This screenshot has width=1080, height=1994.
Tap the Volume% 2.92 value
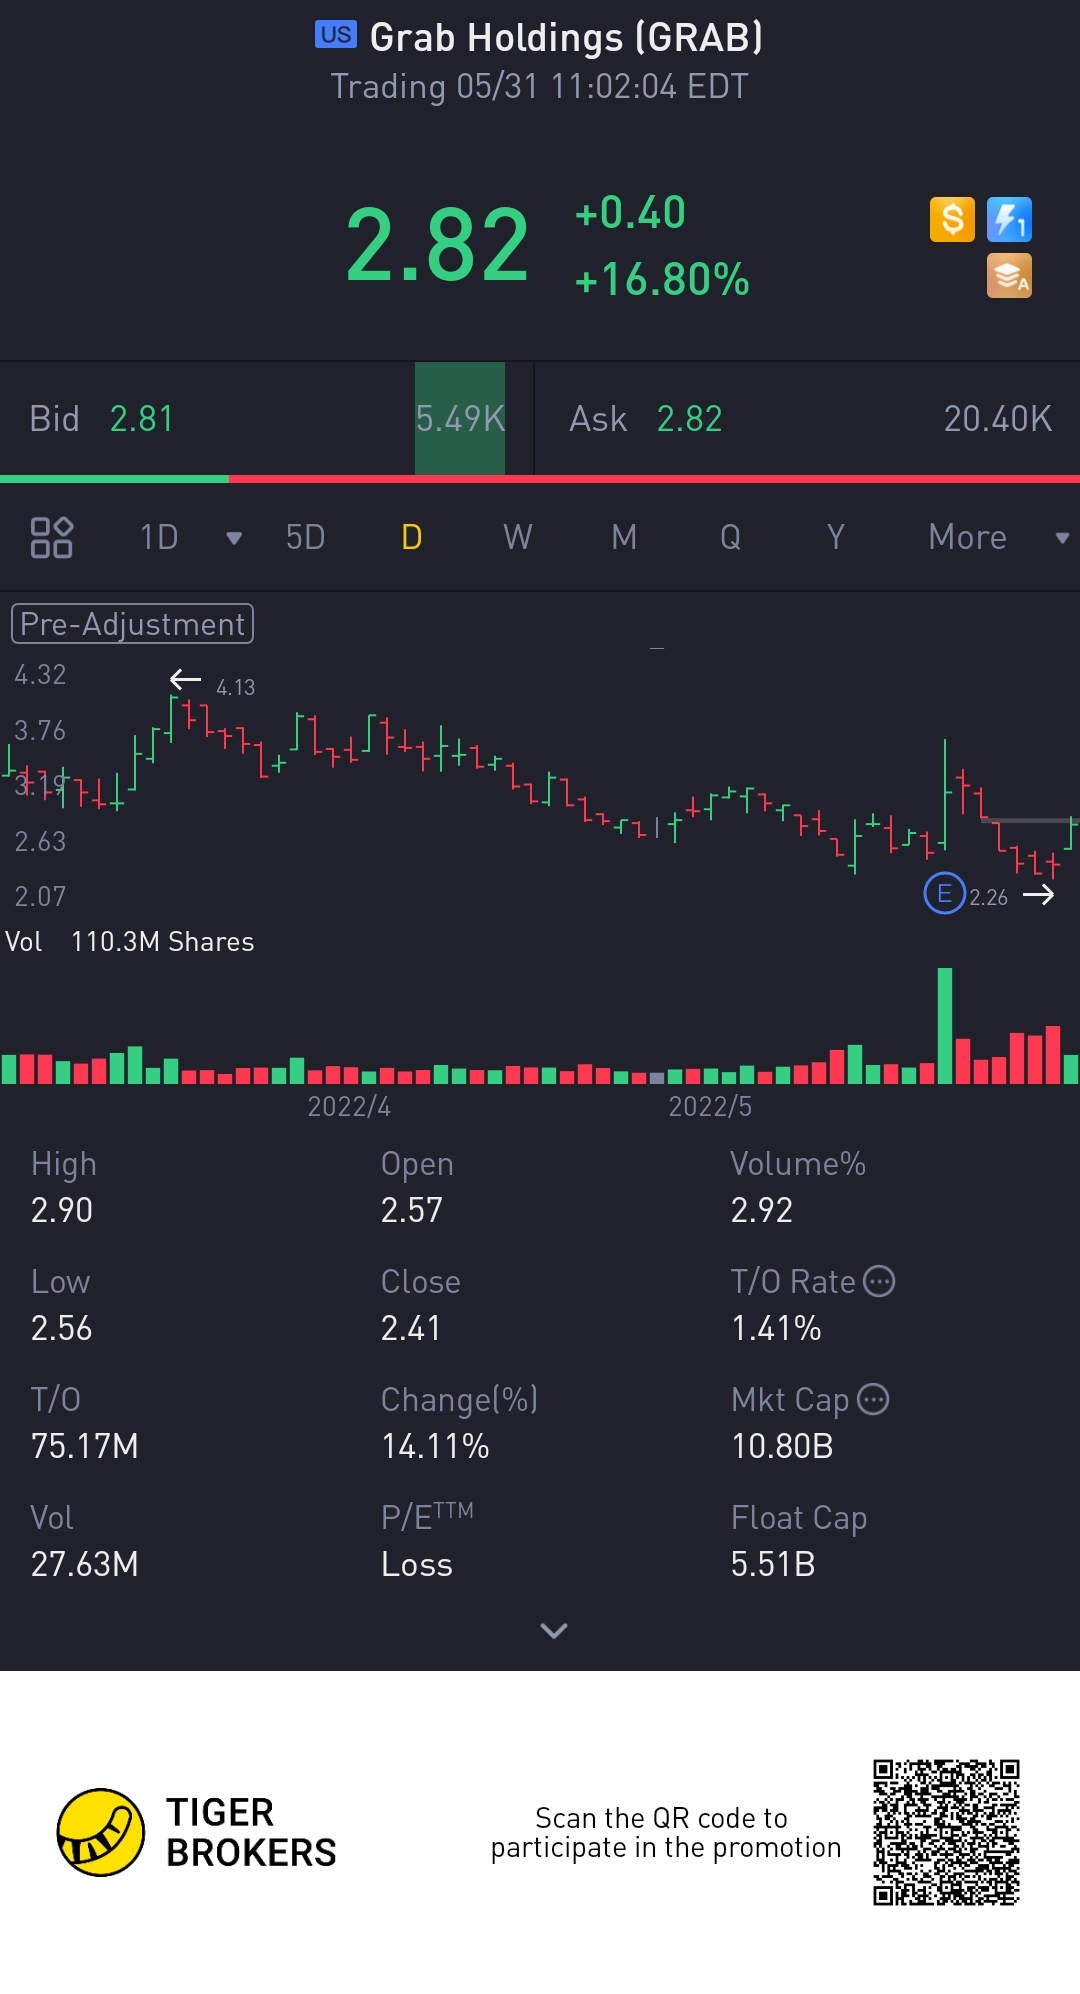(x=761, y=1210)
